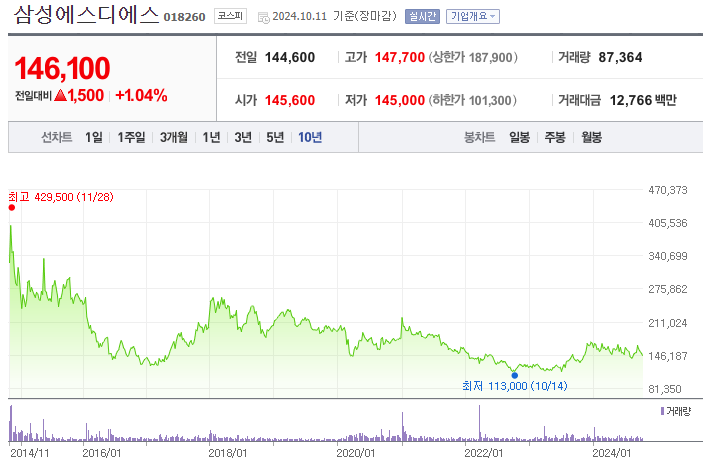Click the 470,373 price axis label
Viewport: 703px width, 473px height.
(668, 190)
